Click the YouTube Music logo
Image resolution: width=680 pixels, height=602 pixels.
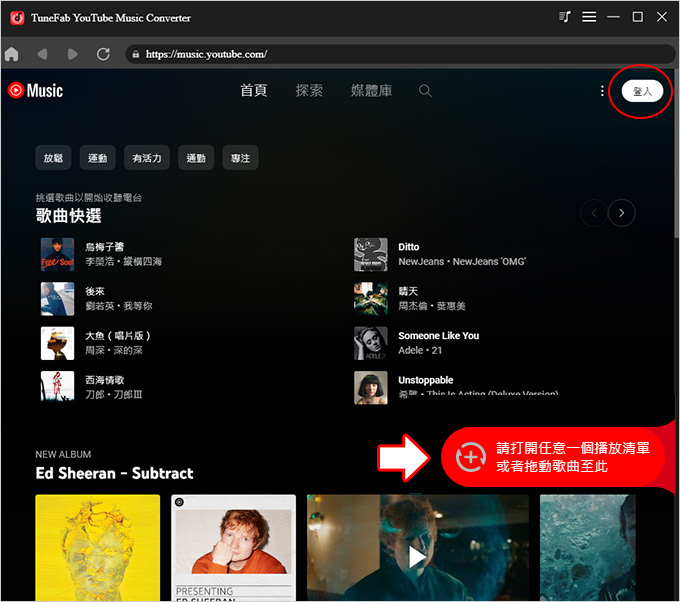[x=36, y=91]
